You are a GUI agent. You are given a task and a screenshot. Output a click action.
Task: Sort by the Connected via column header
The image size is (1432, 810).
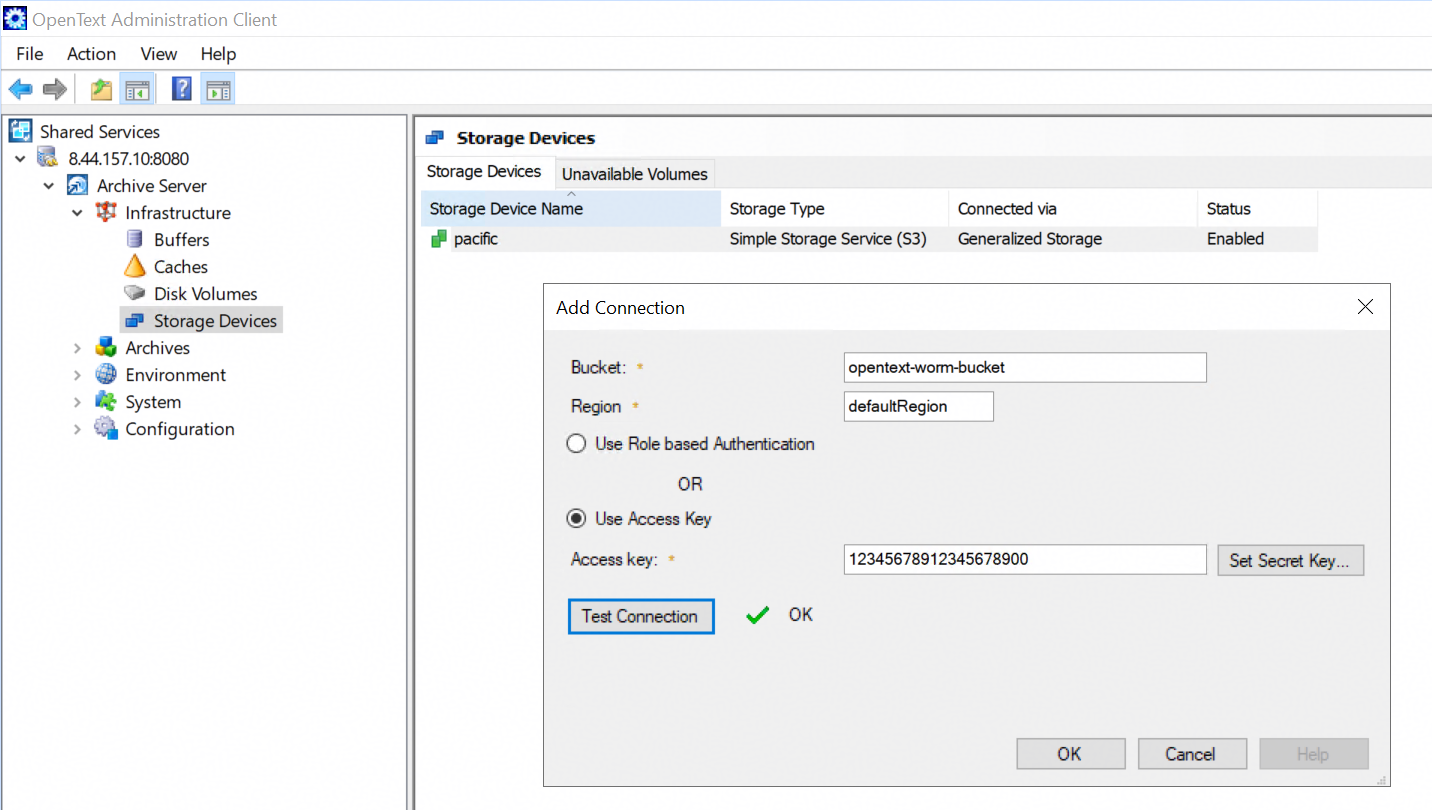point(1073,209)
